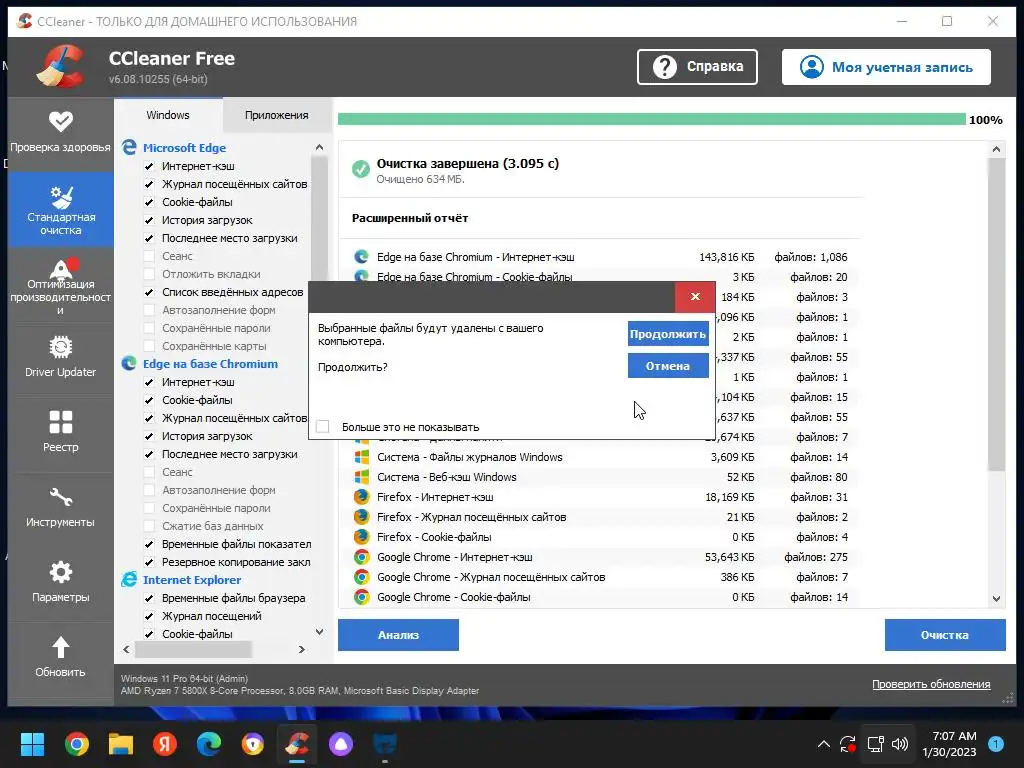The image size is (1024, 768).
Task: Click Анализ button
Action: 398,635
